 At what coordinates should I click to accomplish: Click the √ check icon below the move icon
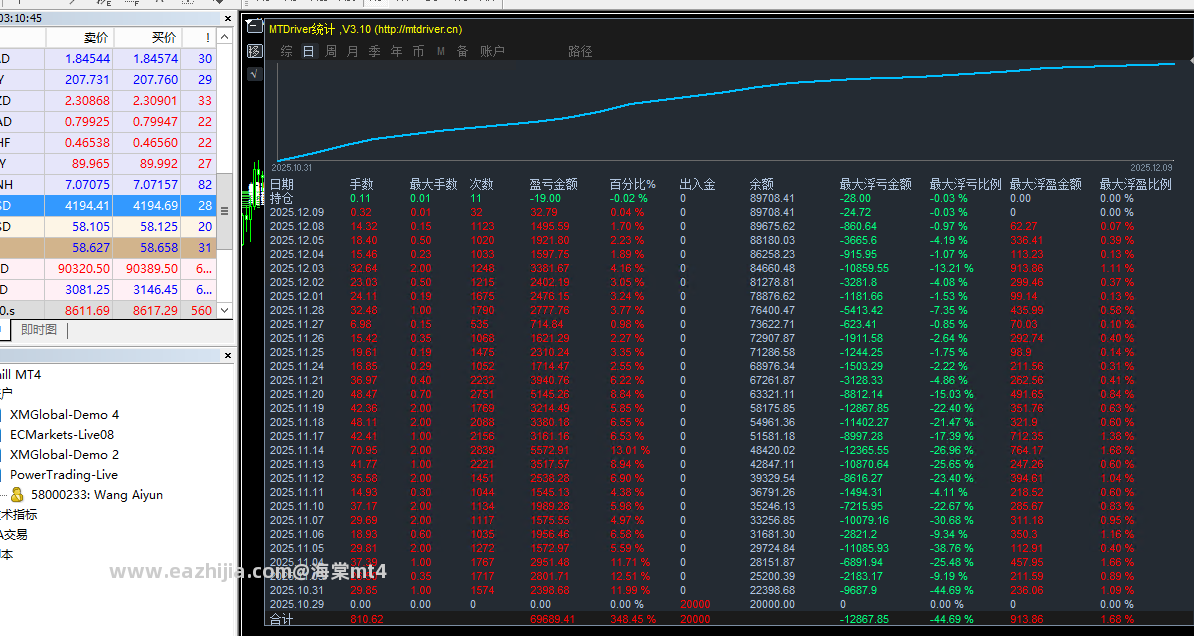255,74
